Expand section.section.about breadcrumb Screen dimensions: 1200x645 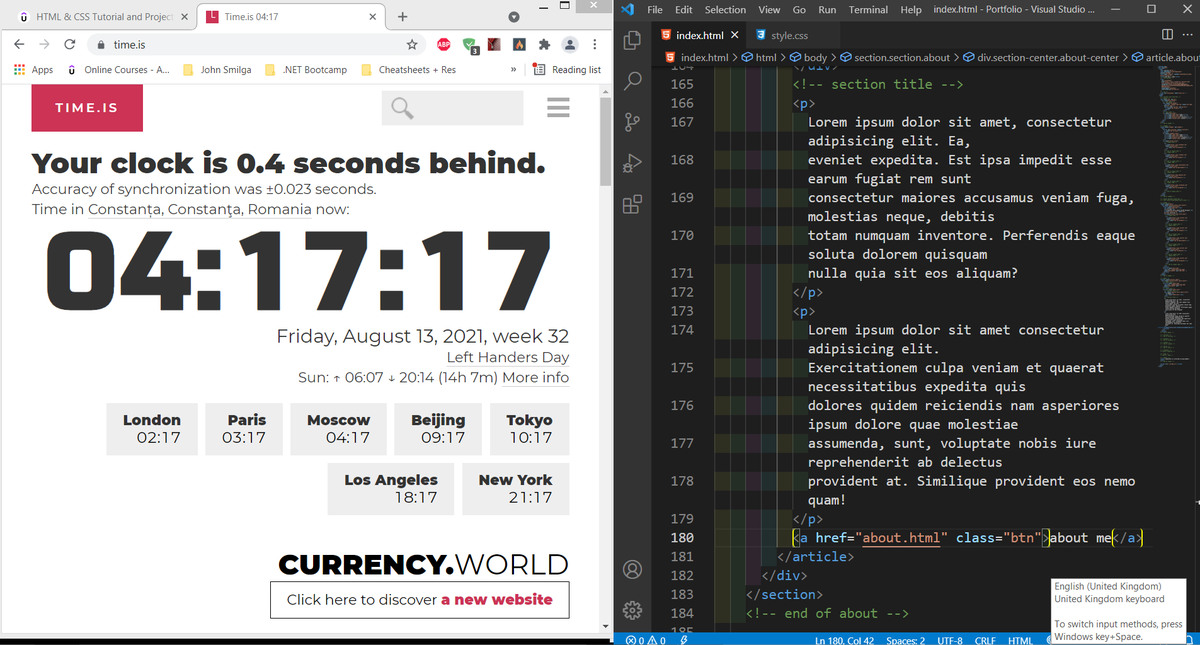[x=894, y=57]
